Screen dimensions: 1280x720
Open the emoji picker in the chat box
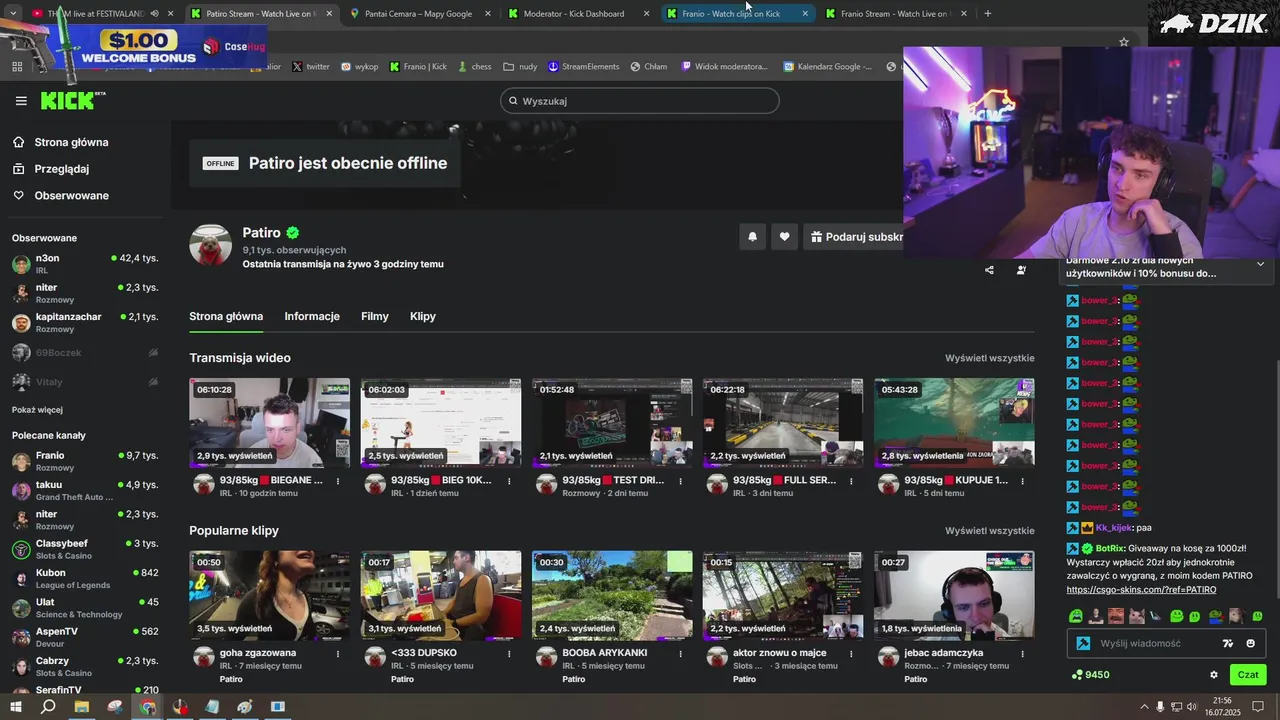click(1250, 643)
